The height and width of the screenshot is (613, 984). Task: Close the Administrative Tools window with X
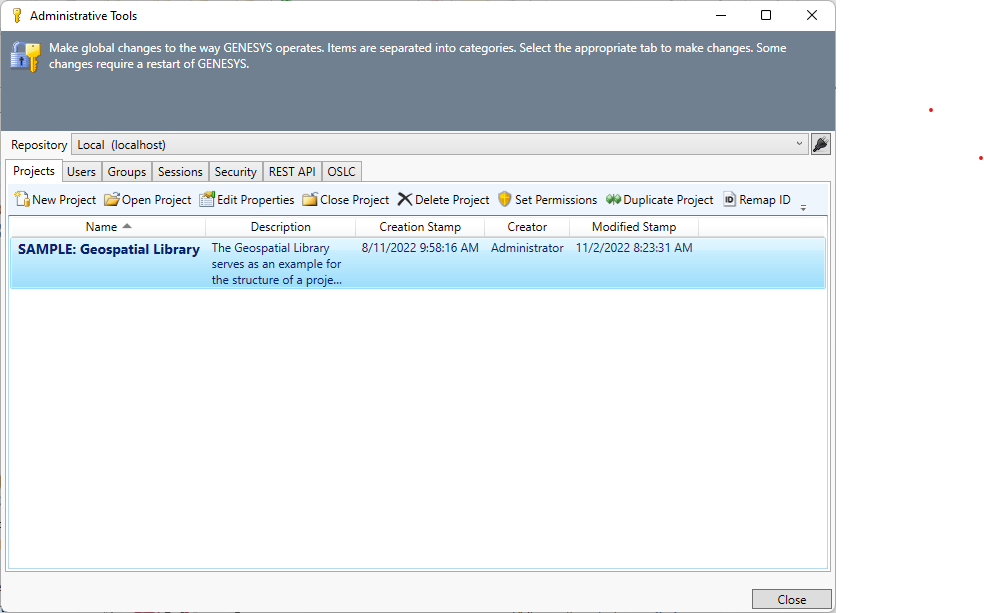pyautogui.click(x=811, y=16)
